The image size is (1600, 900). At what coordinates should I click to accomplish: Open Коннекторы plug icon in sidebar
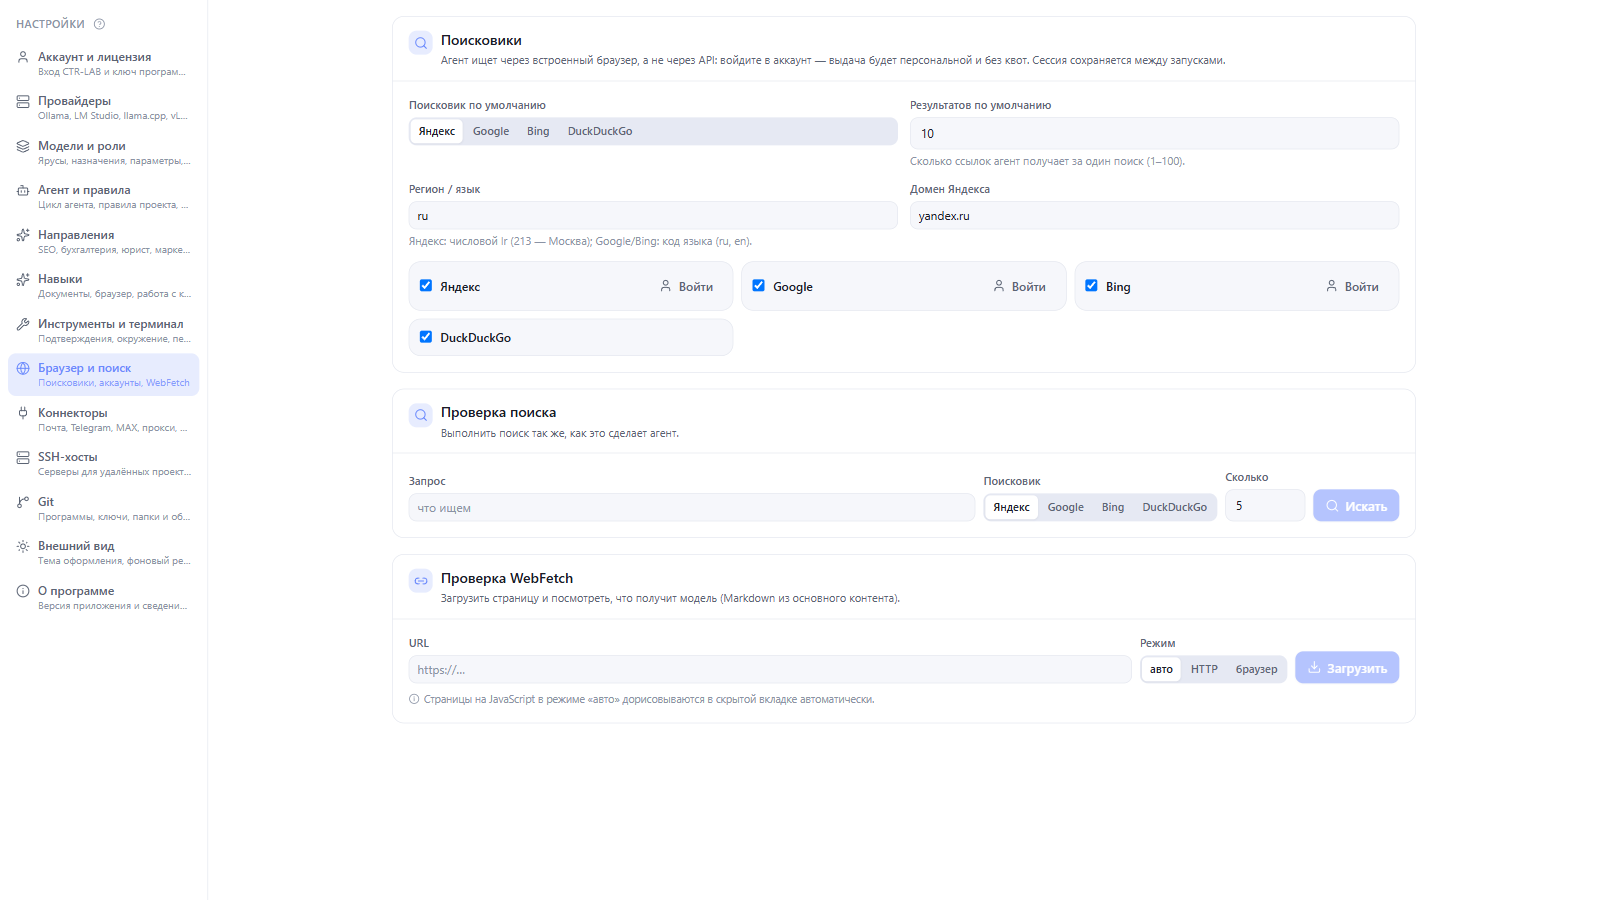tap(23, 413)
